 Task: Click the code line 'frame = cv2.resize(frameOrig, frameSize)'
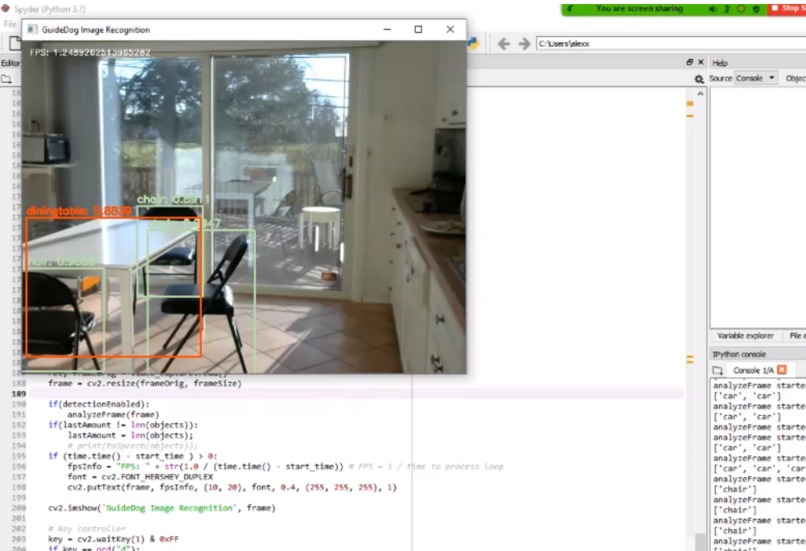145,383
